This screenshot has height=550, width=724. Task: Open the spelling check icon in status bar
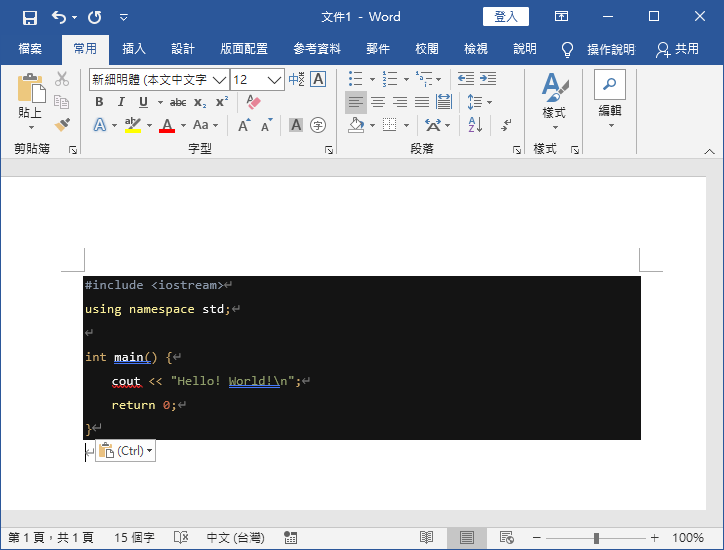click(181, 537)
